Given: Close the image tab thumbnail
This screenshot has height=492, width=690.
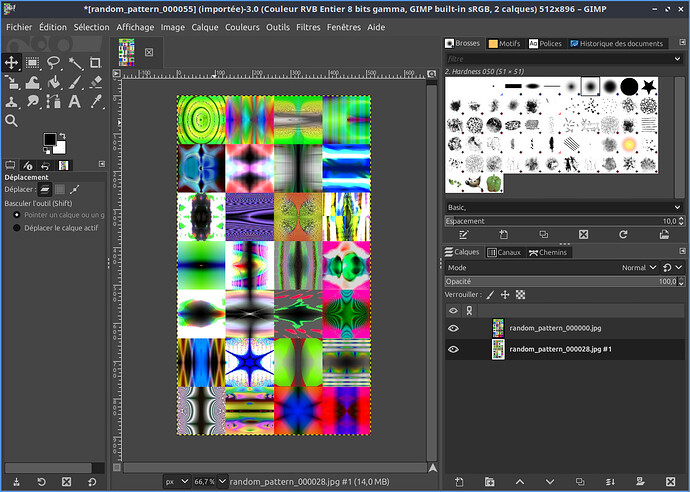Looking at the screenshot, I should (x=149, y=52).
